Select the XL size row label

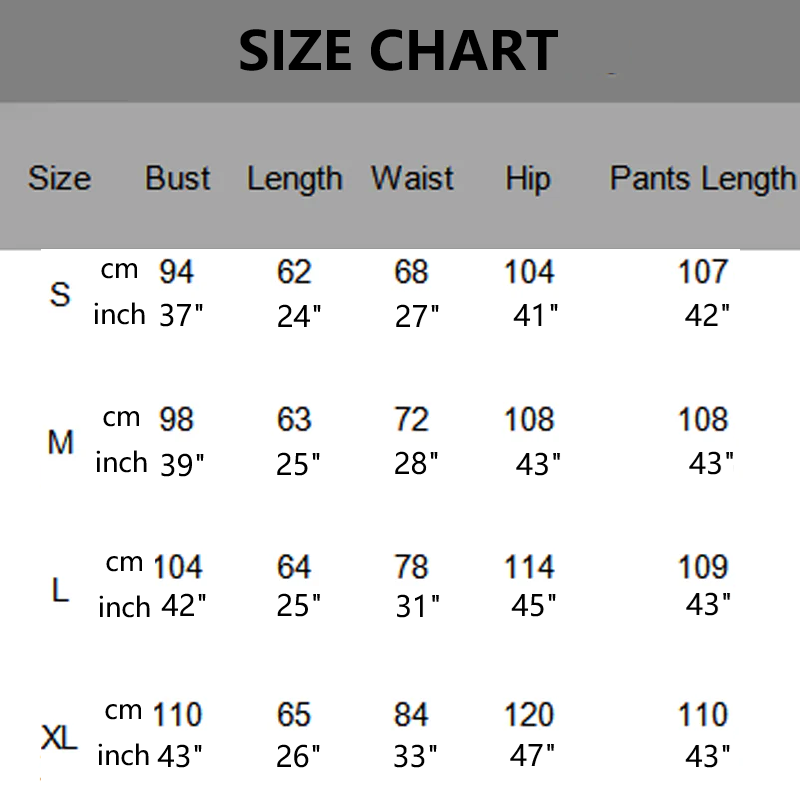click(60, 739)
